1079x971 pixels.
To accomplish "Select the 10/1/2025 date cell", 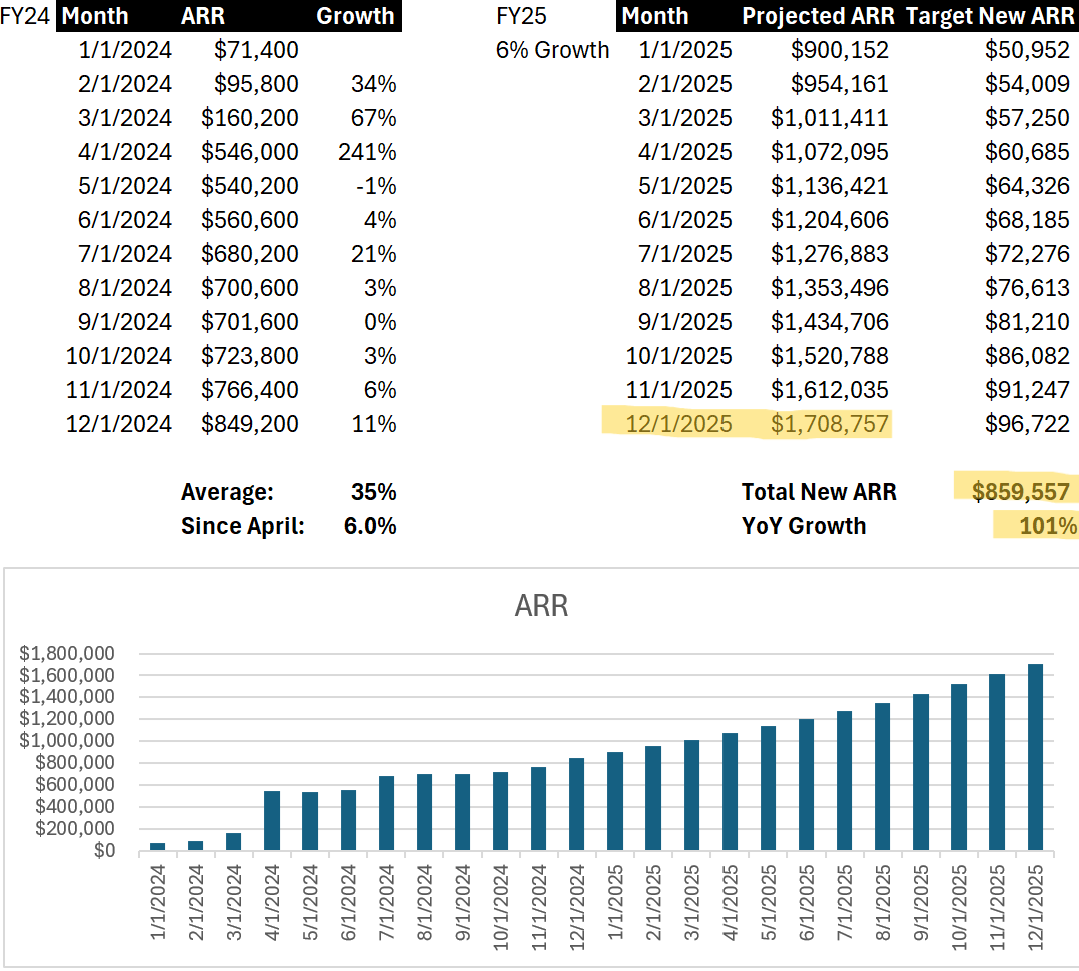I will point(679,356).
